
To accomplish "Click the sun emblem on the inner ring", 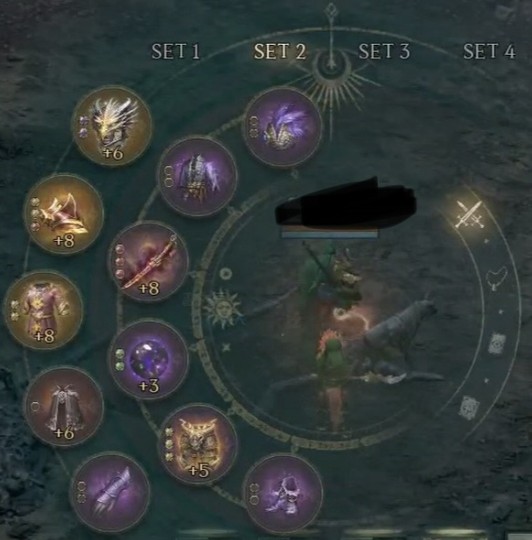I will click(222, 308).
